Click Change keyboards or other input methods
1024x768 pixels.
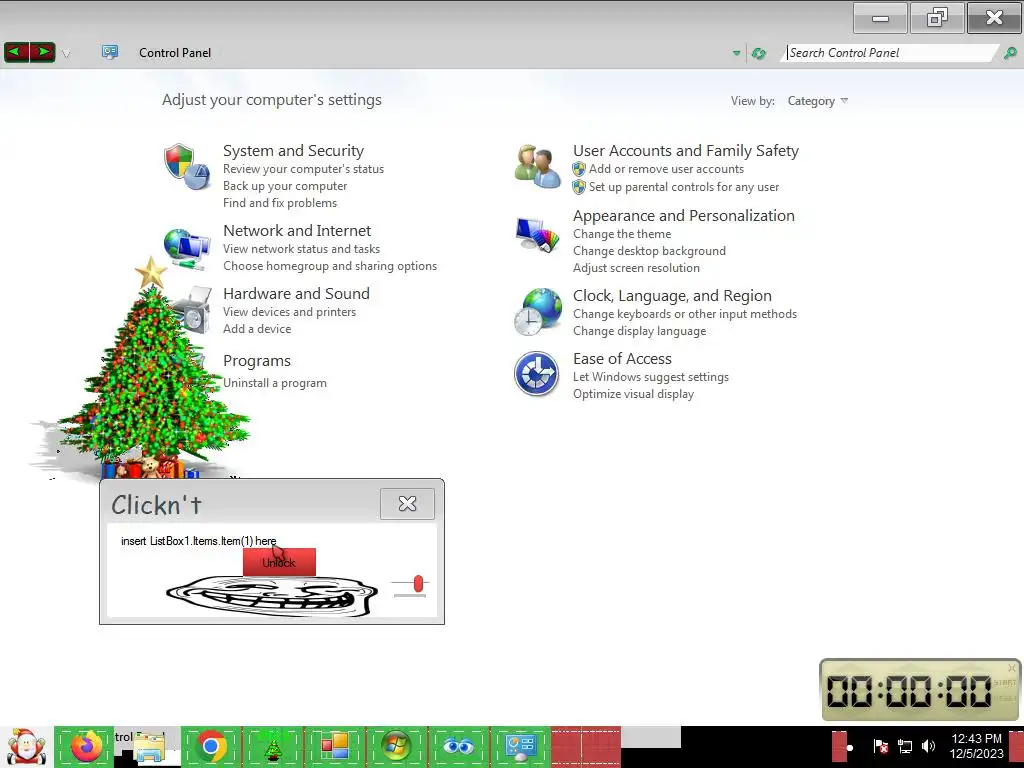(x=684, y=314)
